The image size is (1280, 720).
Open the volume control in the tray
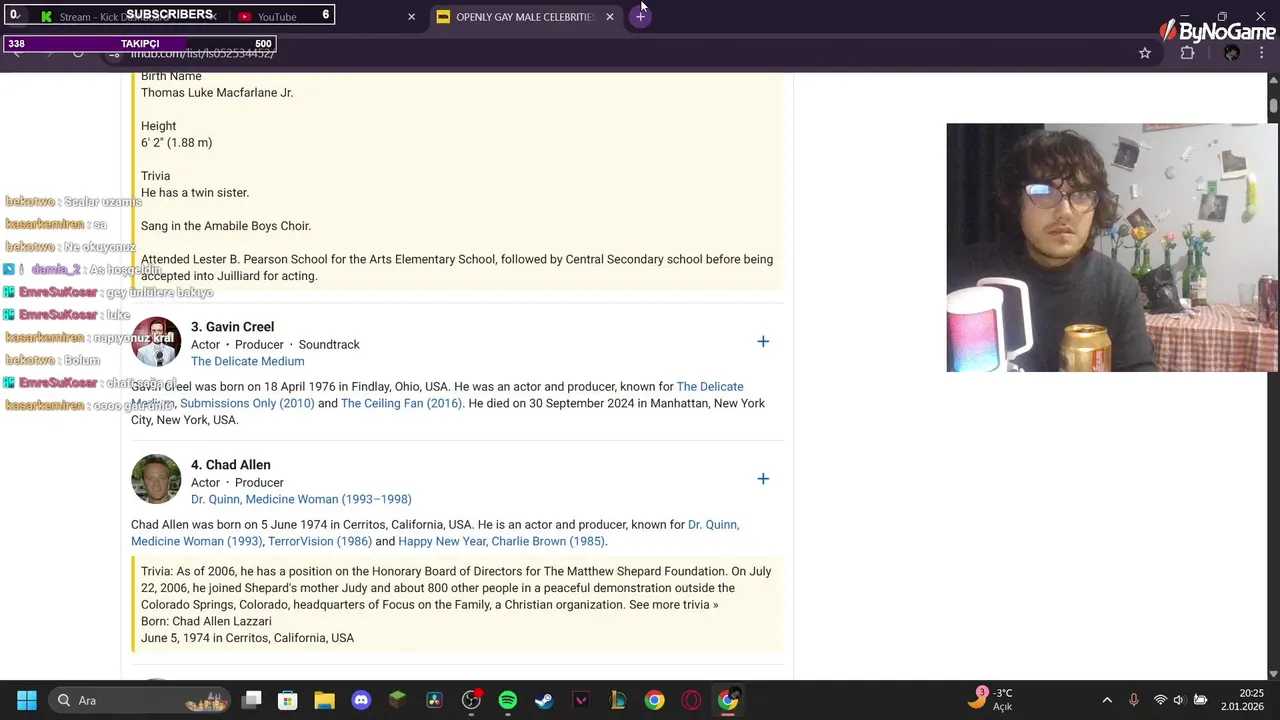click(x=1179, y=700)
